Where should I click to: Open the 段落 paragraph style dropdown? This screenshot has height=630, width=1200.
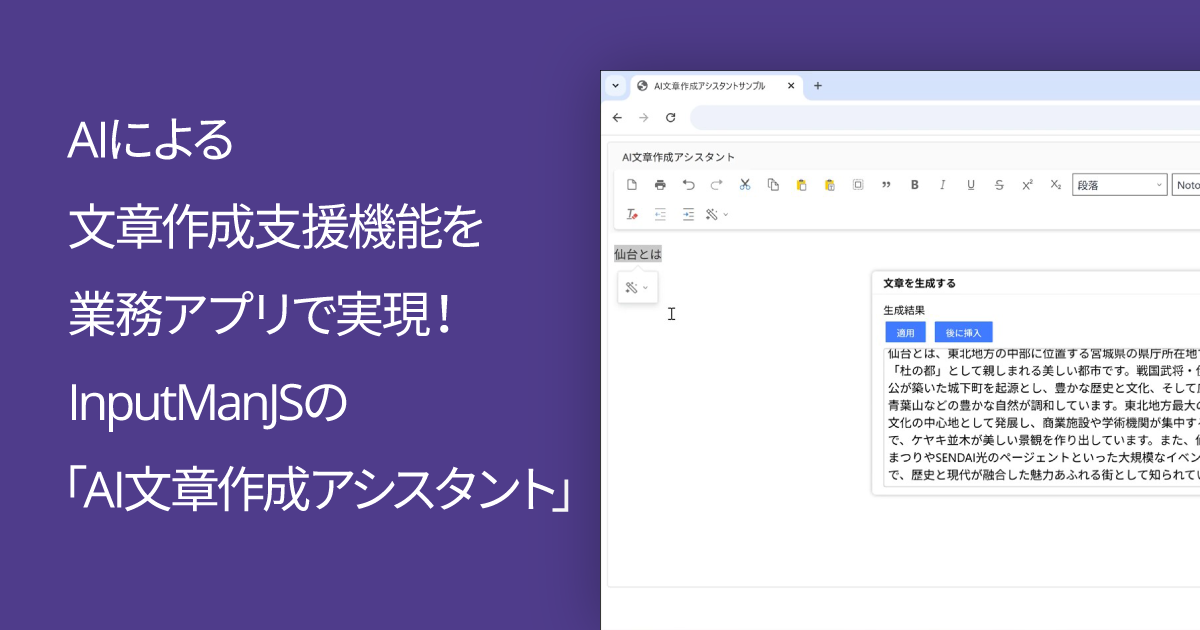pos(1118,185)
